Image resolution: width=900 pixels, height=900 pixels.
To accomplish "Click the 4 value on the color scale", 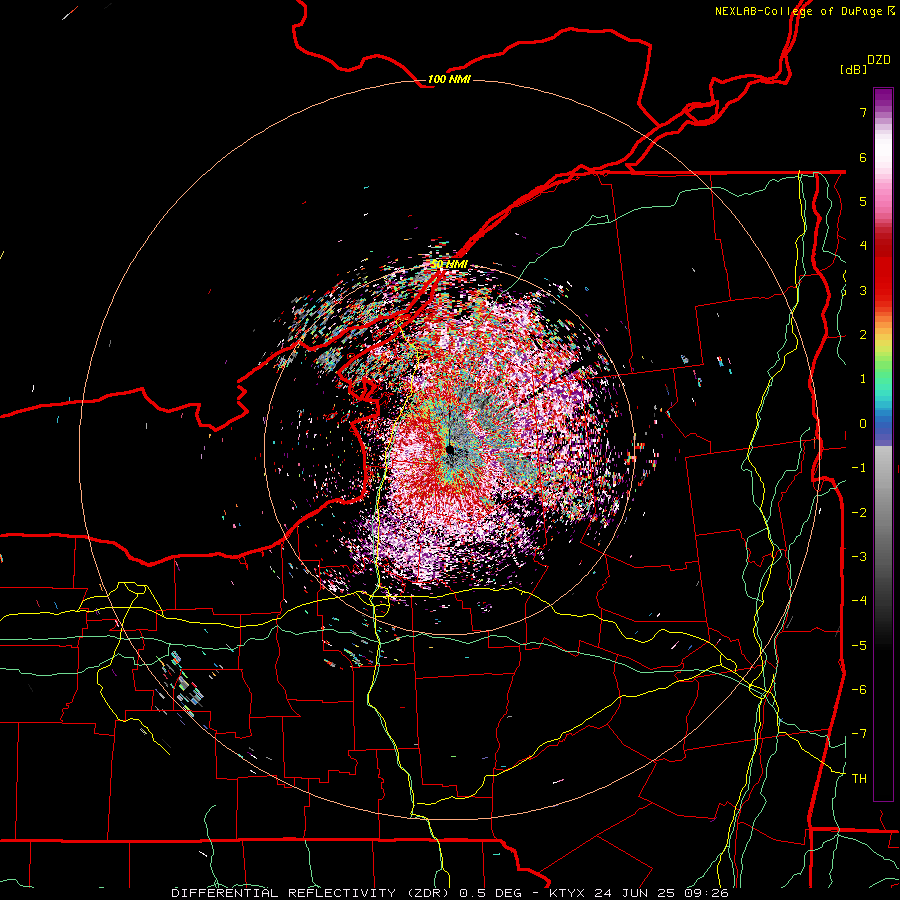I will (x=863, y=246).
